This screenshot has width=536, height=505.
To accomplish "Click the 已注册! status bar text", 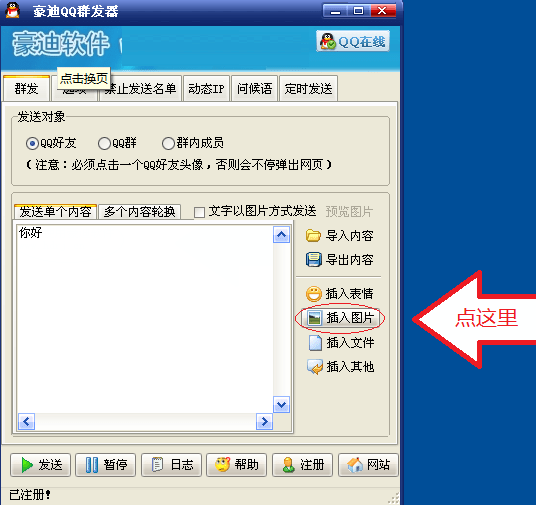I will click(x=30, y=495).
